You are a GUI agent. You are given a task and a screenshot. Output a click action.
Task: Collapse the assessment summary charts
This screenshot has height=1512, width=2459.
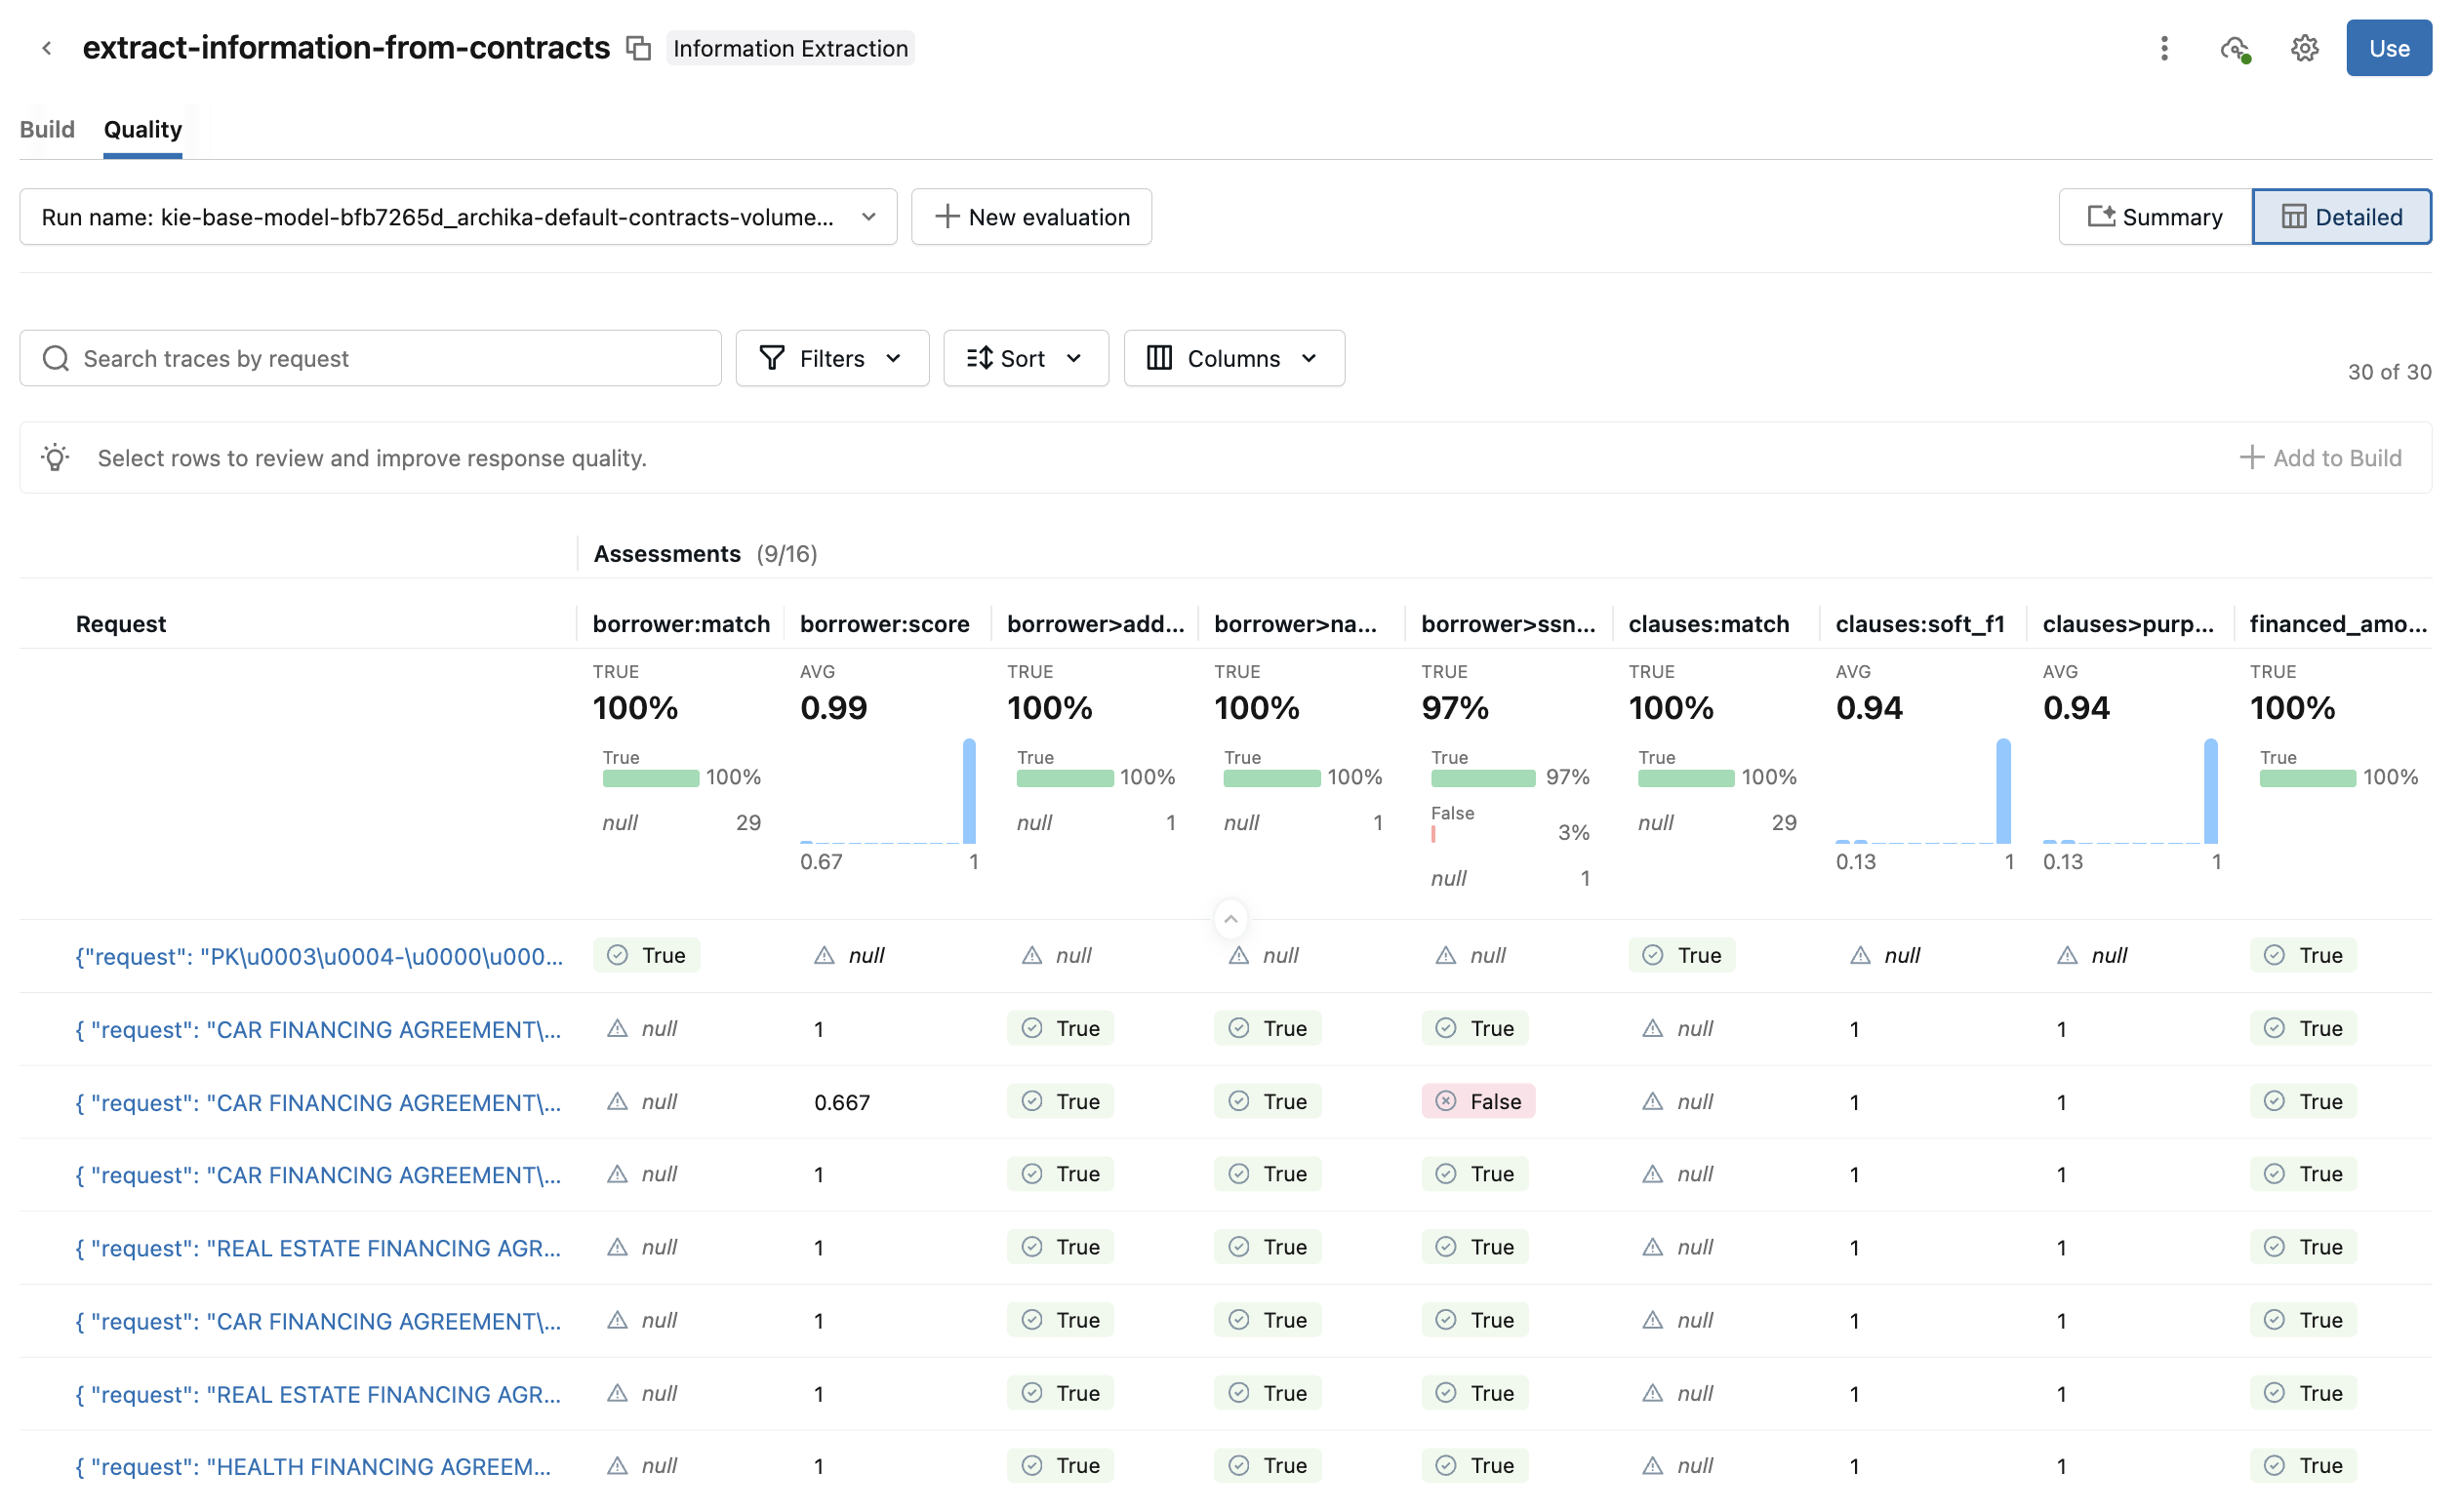(1230, 918)
